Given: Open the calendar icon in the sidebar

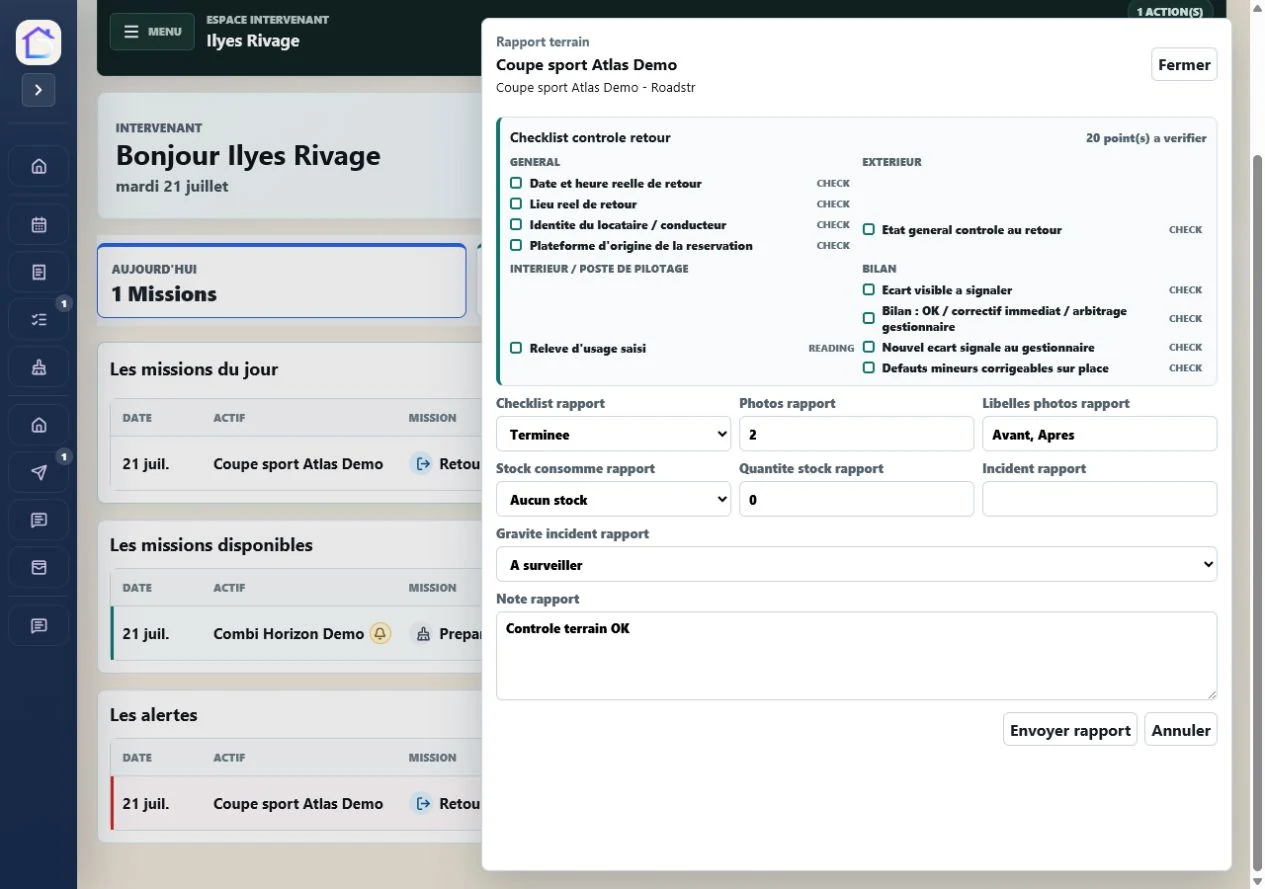Looking at the screenshot, I should pyautogui.click(x=39, y=225).
